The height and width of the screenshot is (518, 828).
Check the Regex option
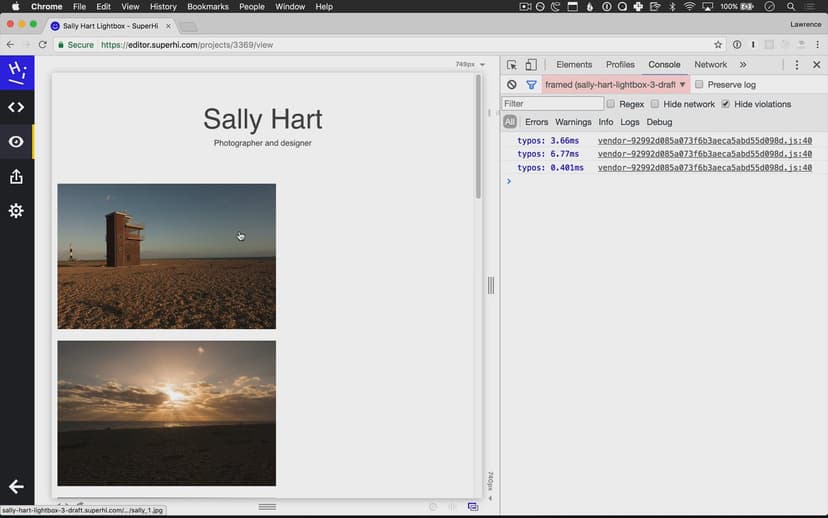(611, 104)
